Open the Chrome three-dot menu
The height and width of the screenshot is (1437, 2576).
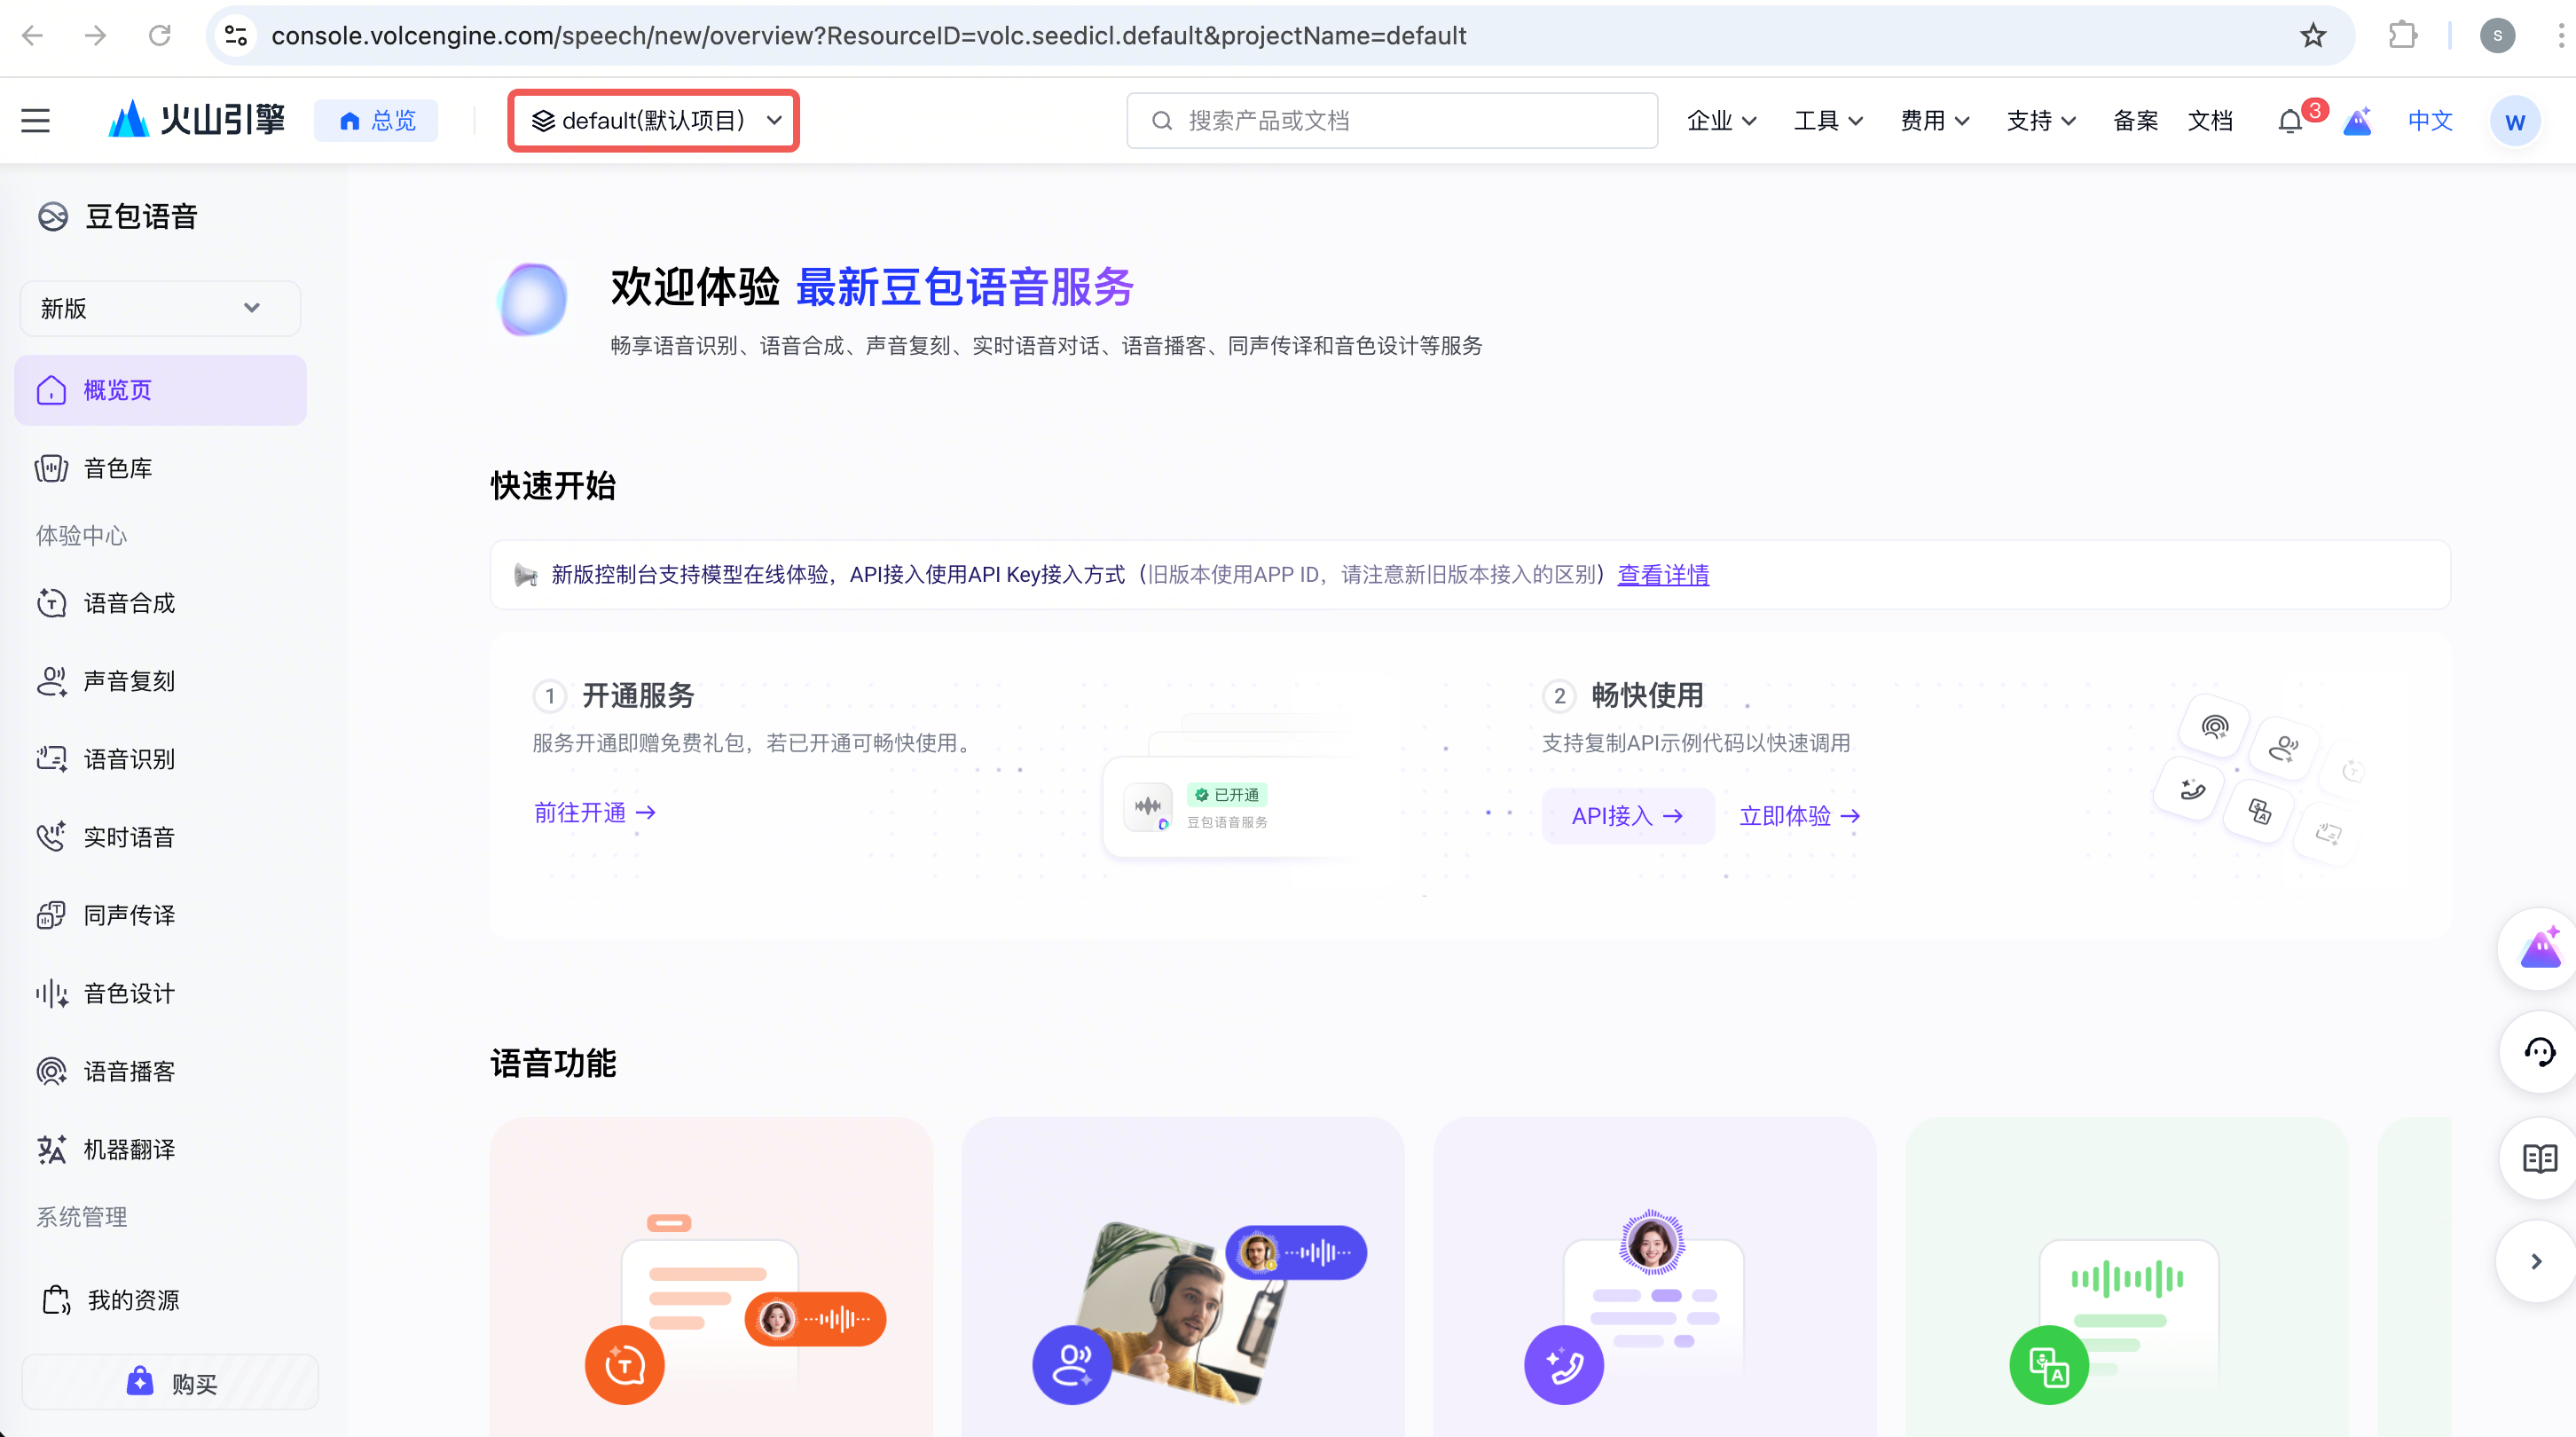coord(2561,36)
